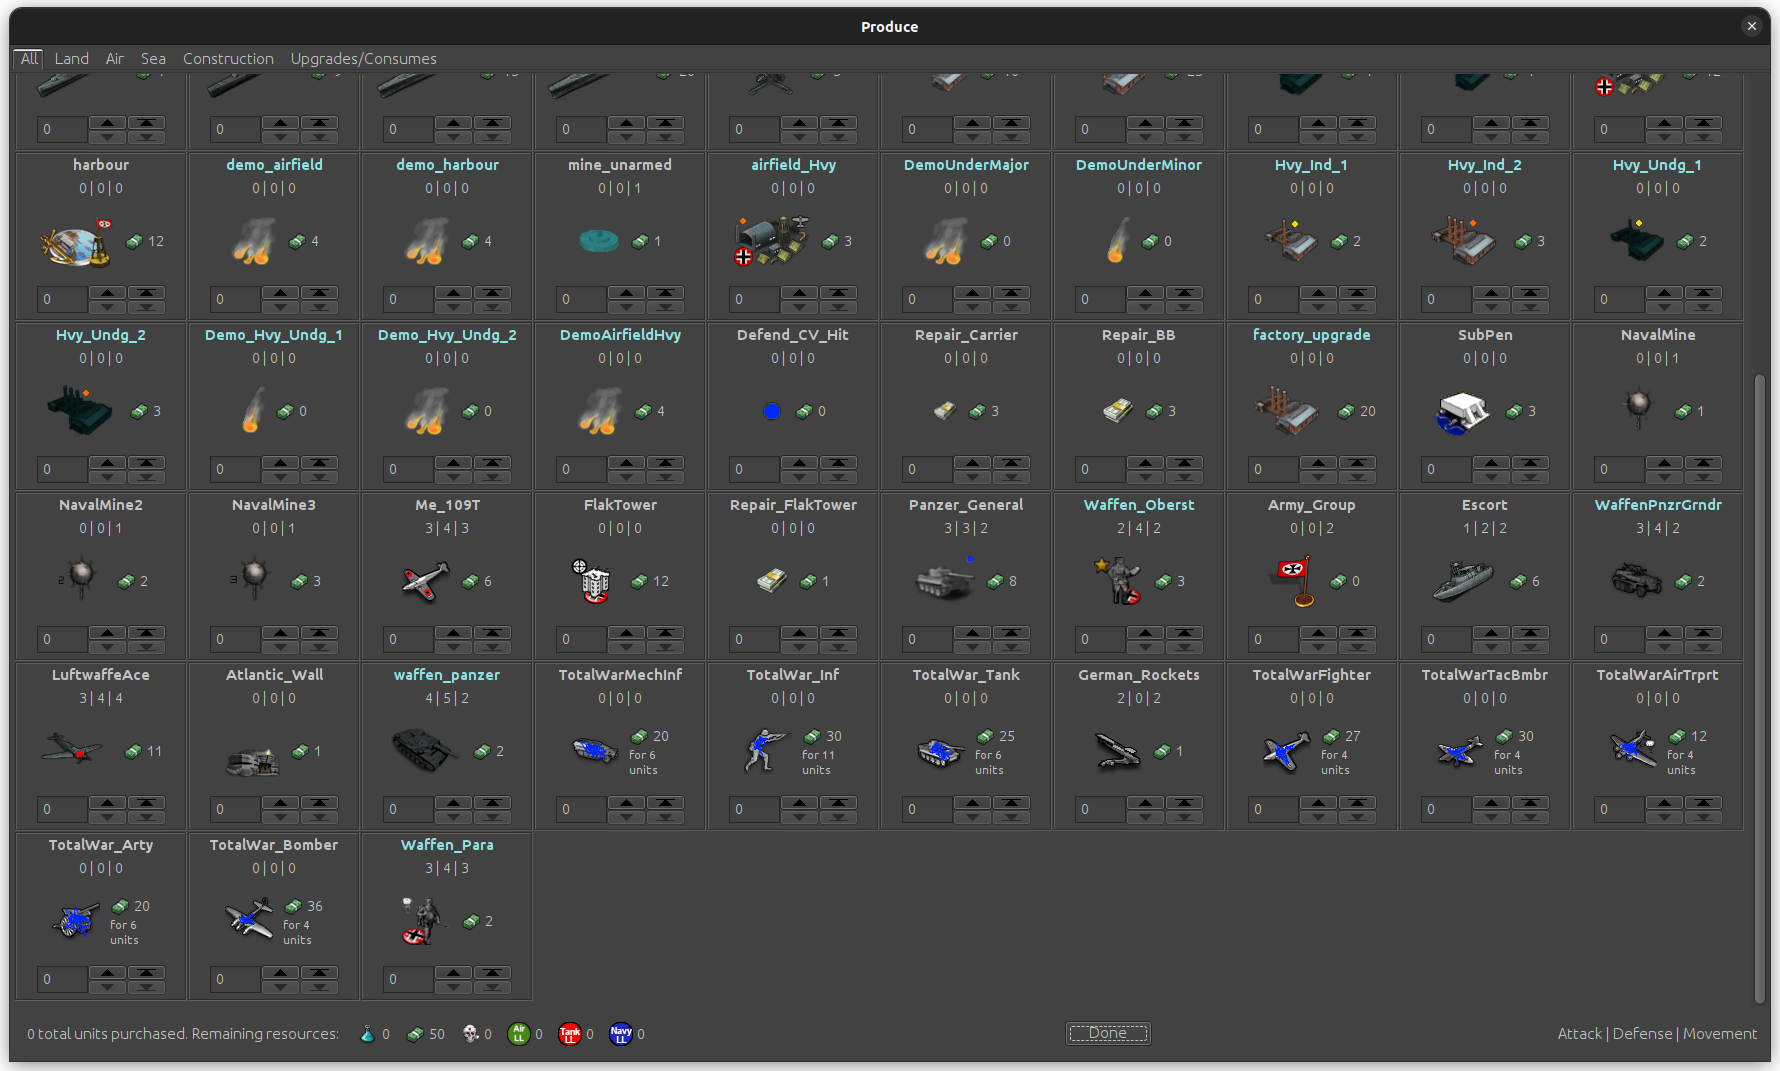The image size is (1780, 1071).
Task: Close the Produce dialog
Action: 1752,27
